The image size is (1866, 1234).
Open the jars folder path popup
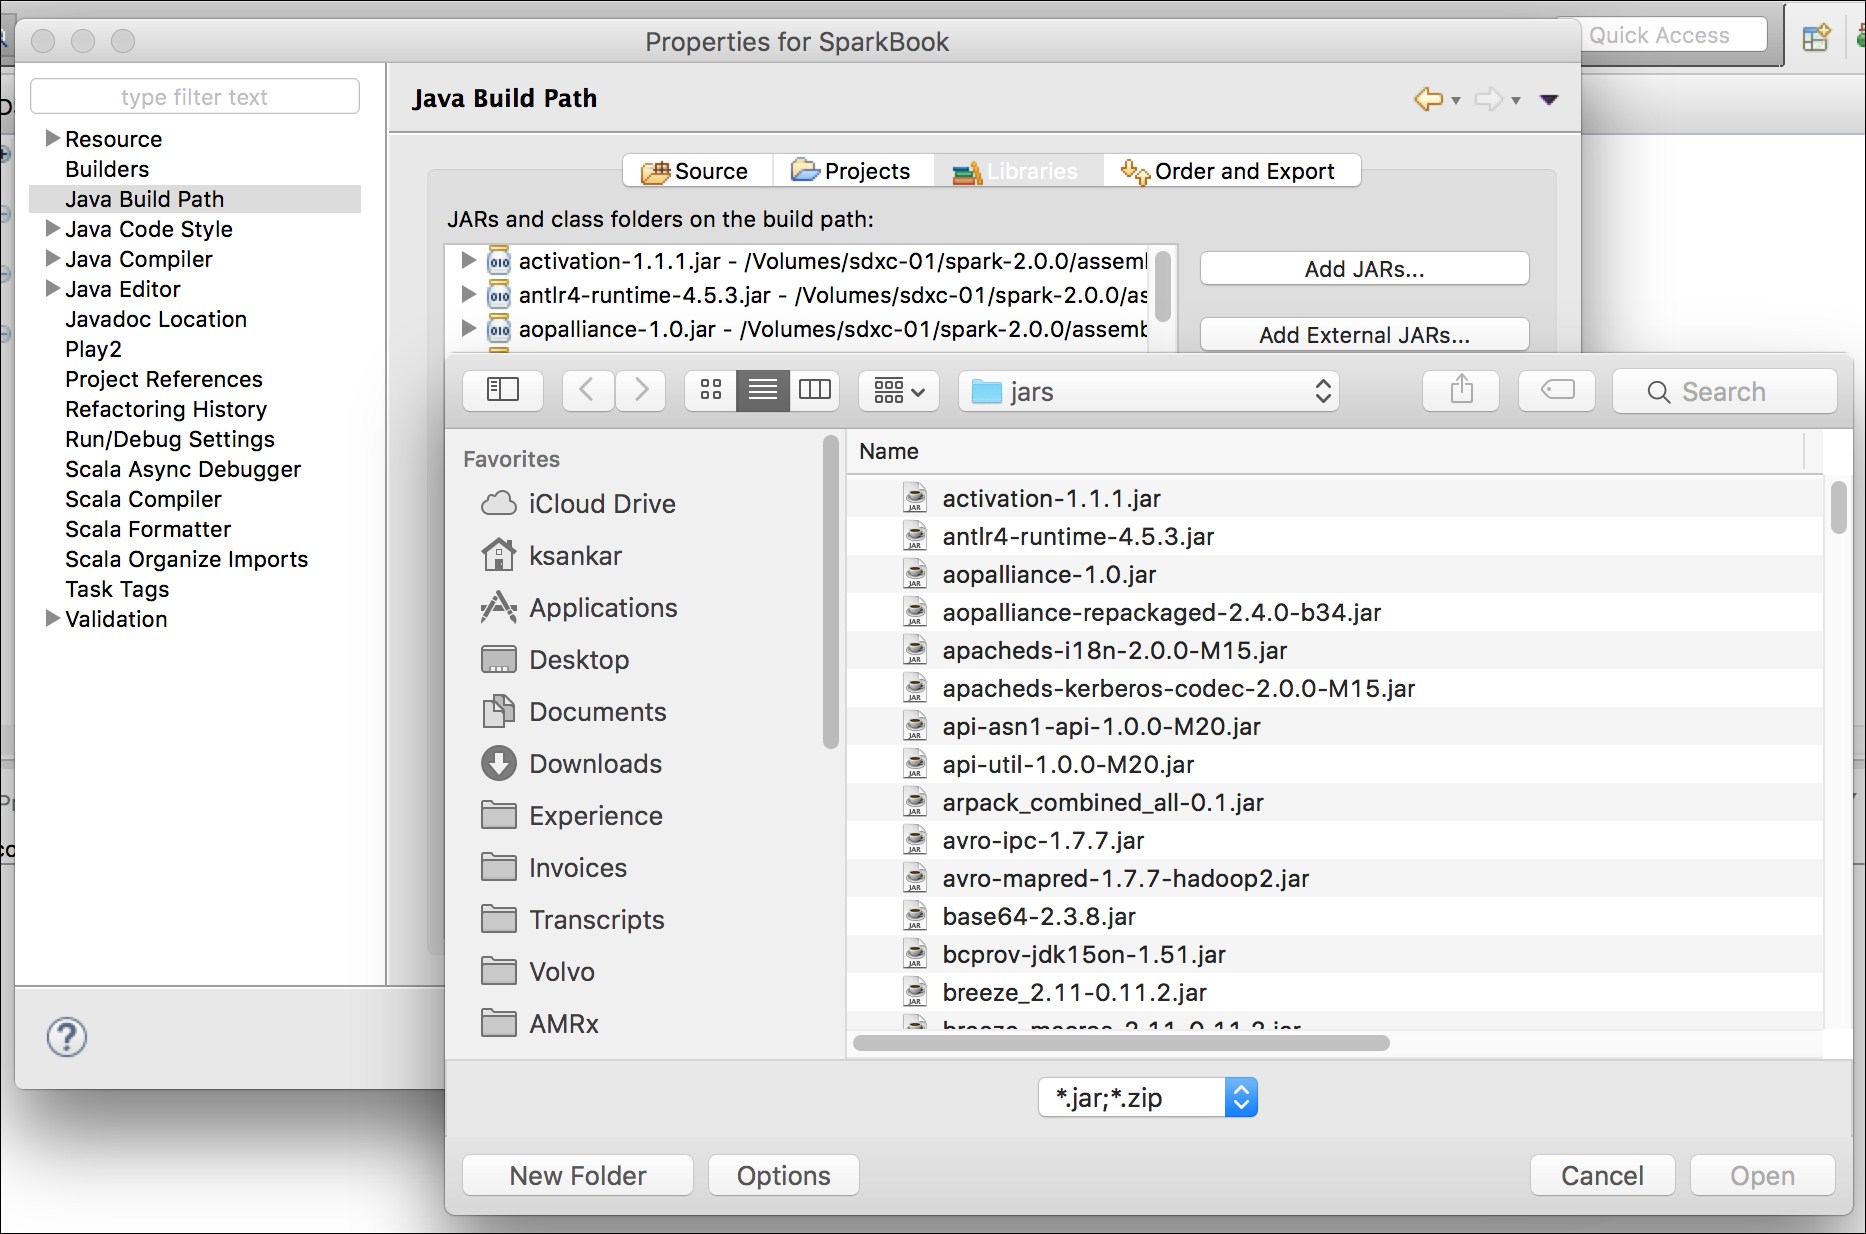(1149, 391)
